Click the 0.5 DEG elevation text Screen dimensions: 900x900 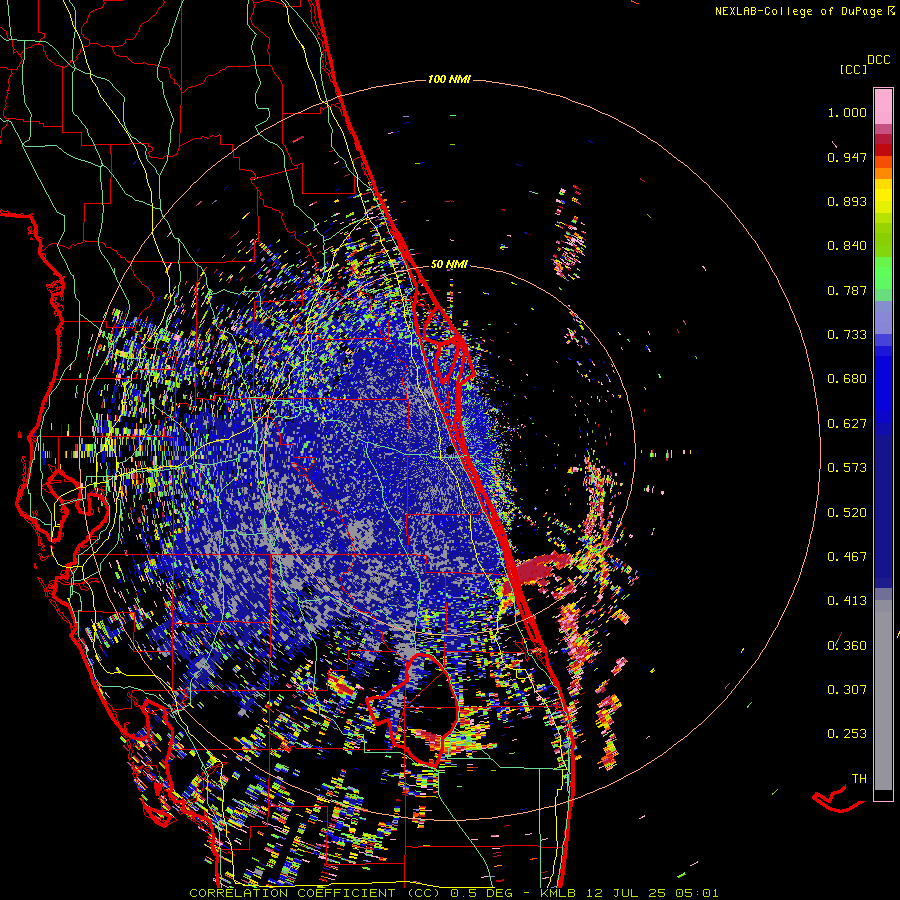(481, 893)
